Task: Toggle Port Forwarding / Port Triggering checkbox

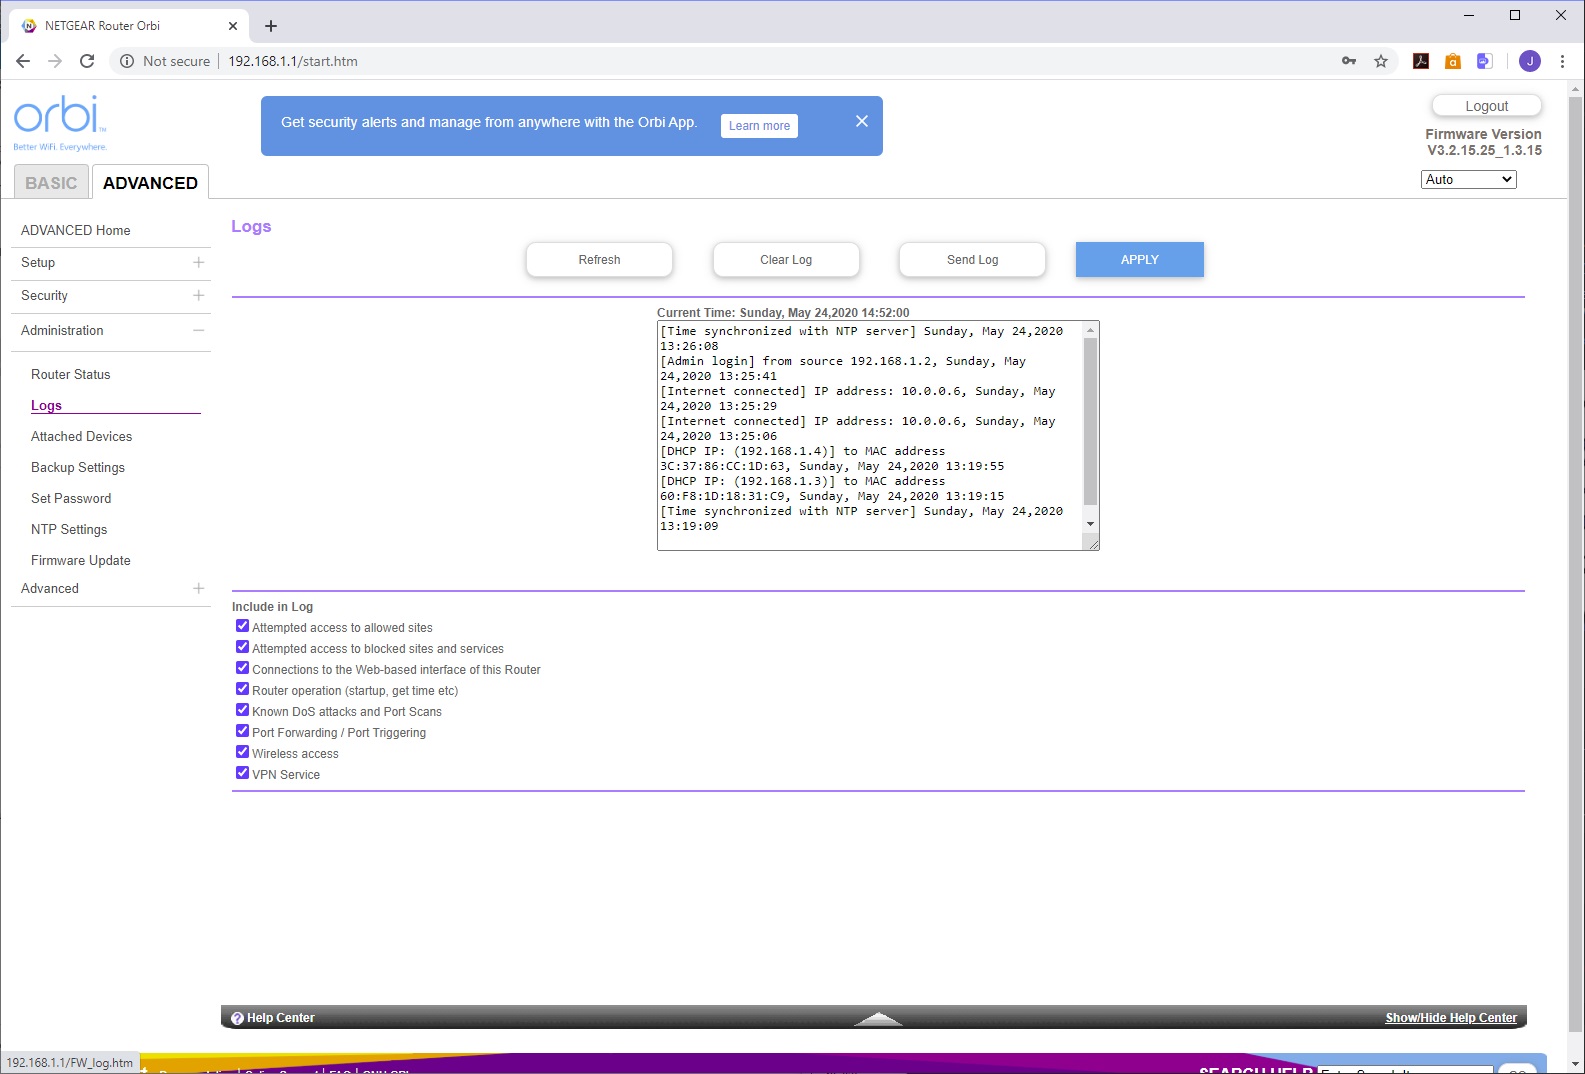Action: [242, 731]
